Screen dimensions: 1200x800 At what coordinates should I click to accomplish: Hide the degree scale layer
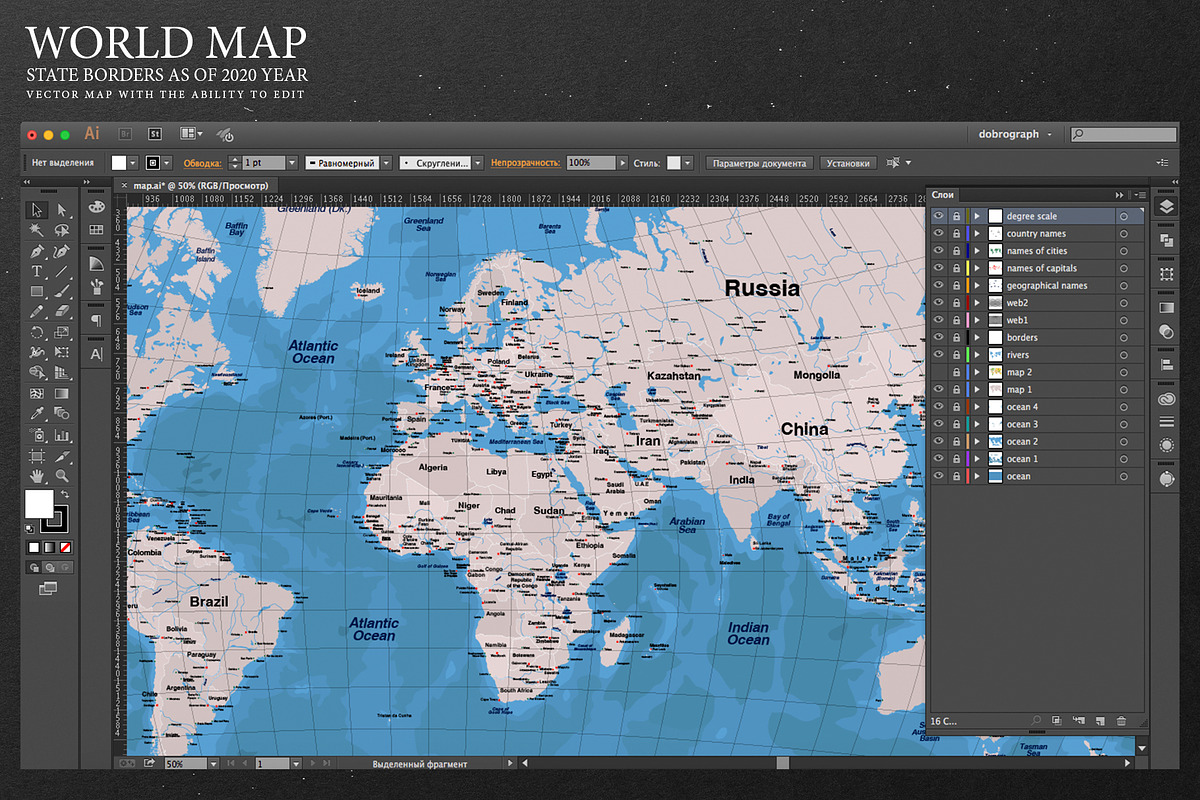[938, 216]
